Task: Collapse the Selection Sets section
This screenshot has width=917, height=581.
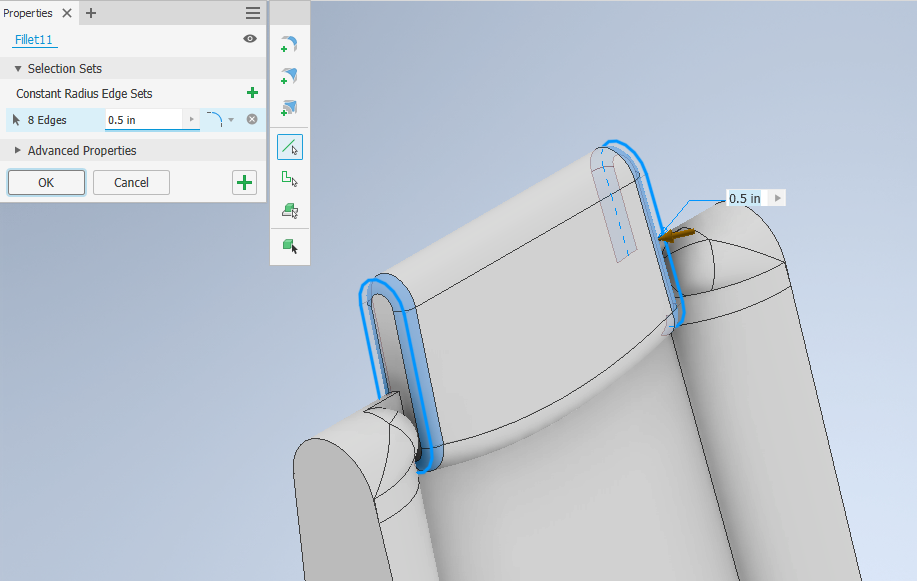Action: pos(18,68)
